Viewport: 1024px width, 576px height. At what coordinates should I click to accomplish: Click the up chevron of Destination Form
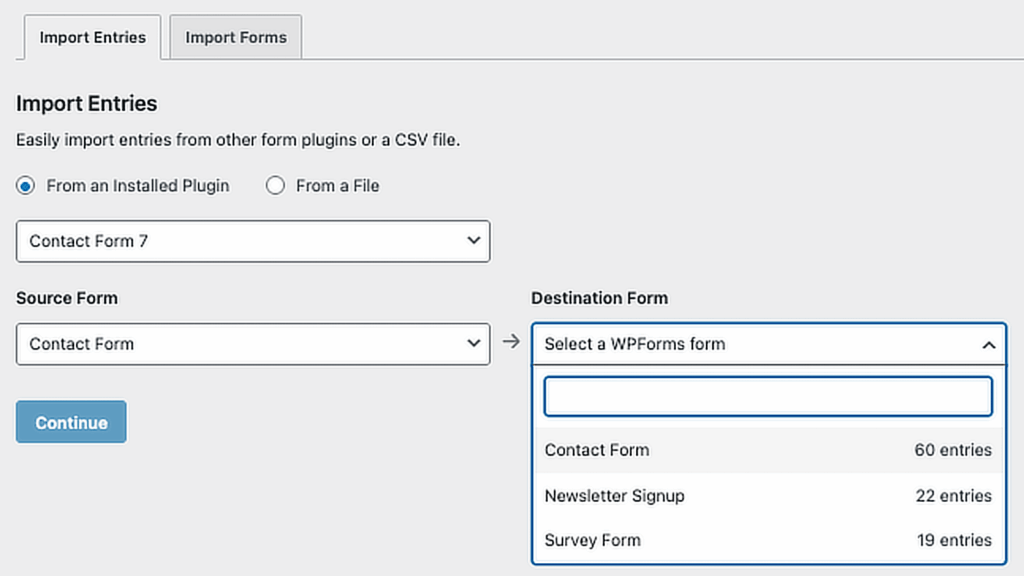pyautogui.click(x=989, y=345)
